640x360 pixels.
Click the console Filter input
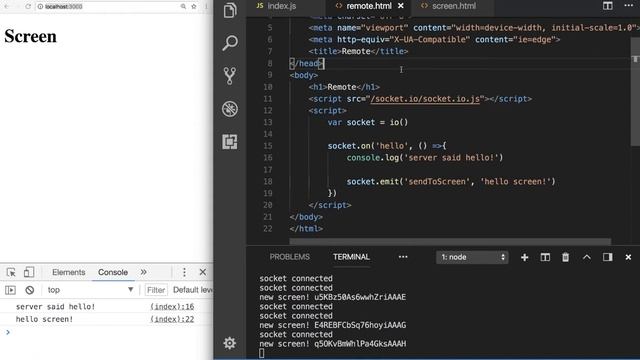[156, 290]
